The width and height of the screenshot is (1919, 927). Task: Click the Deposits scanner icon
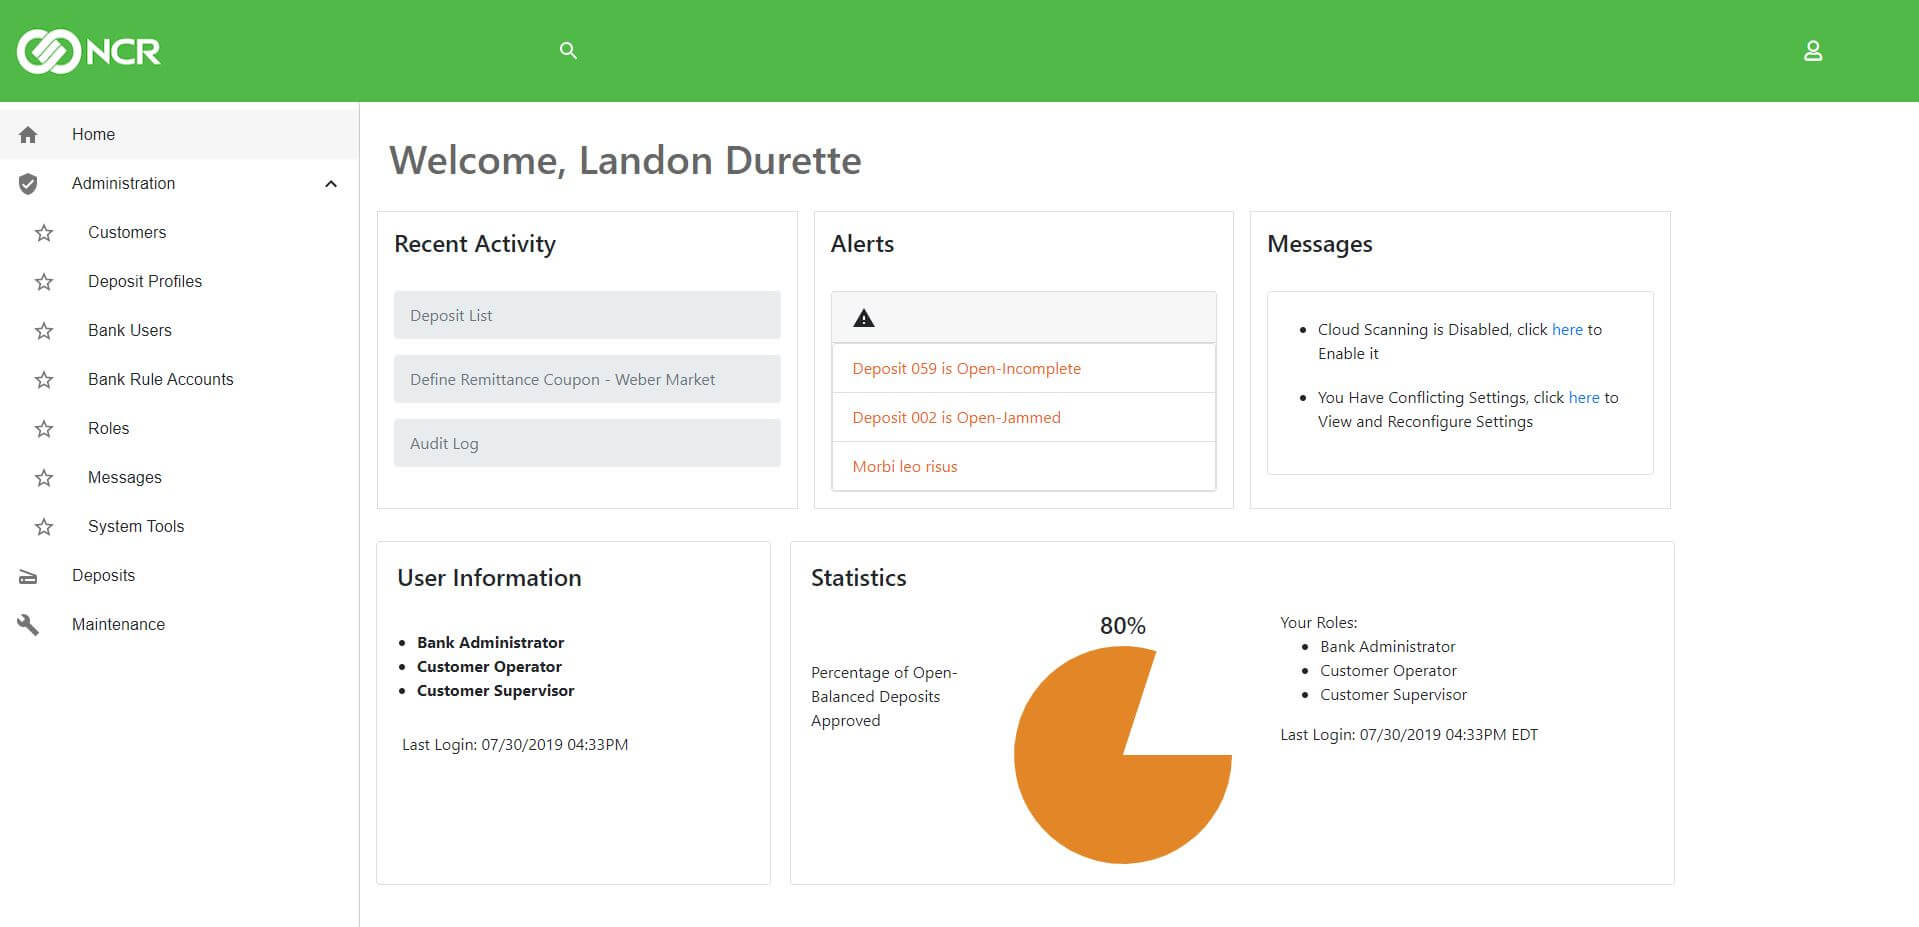[28, 576]
